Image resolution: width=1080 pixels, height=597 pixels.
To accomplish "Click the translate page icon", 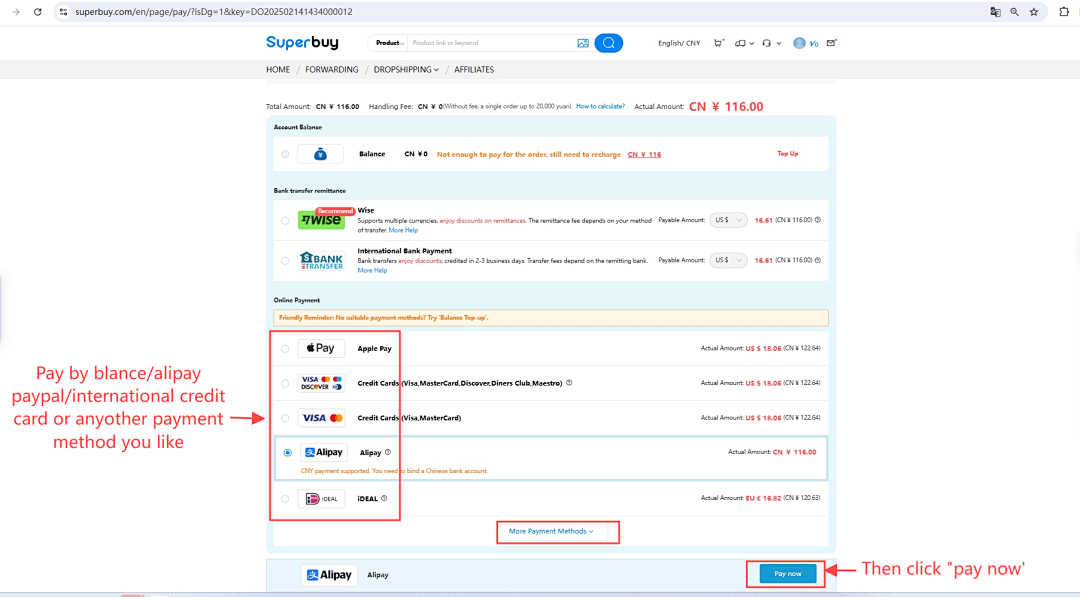I will [x=995, y=12].
